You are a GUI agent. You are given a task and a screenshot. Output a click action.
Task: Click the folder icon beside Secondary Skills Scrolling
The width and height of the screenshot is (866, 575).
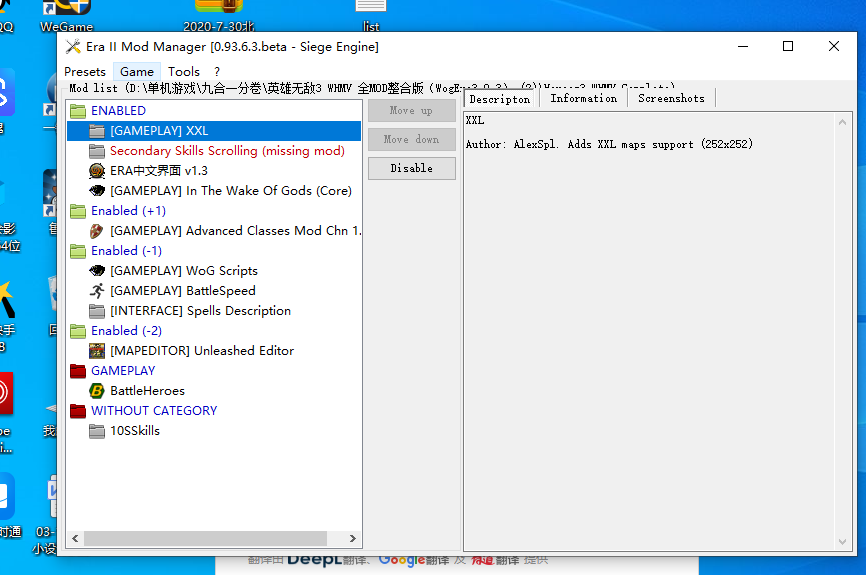pyautogui.click(x=97, y=151)
